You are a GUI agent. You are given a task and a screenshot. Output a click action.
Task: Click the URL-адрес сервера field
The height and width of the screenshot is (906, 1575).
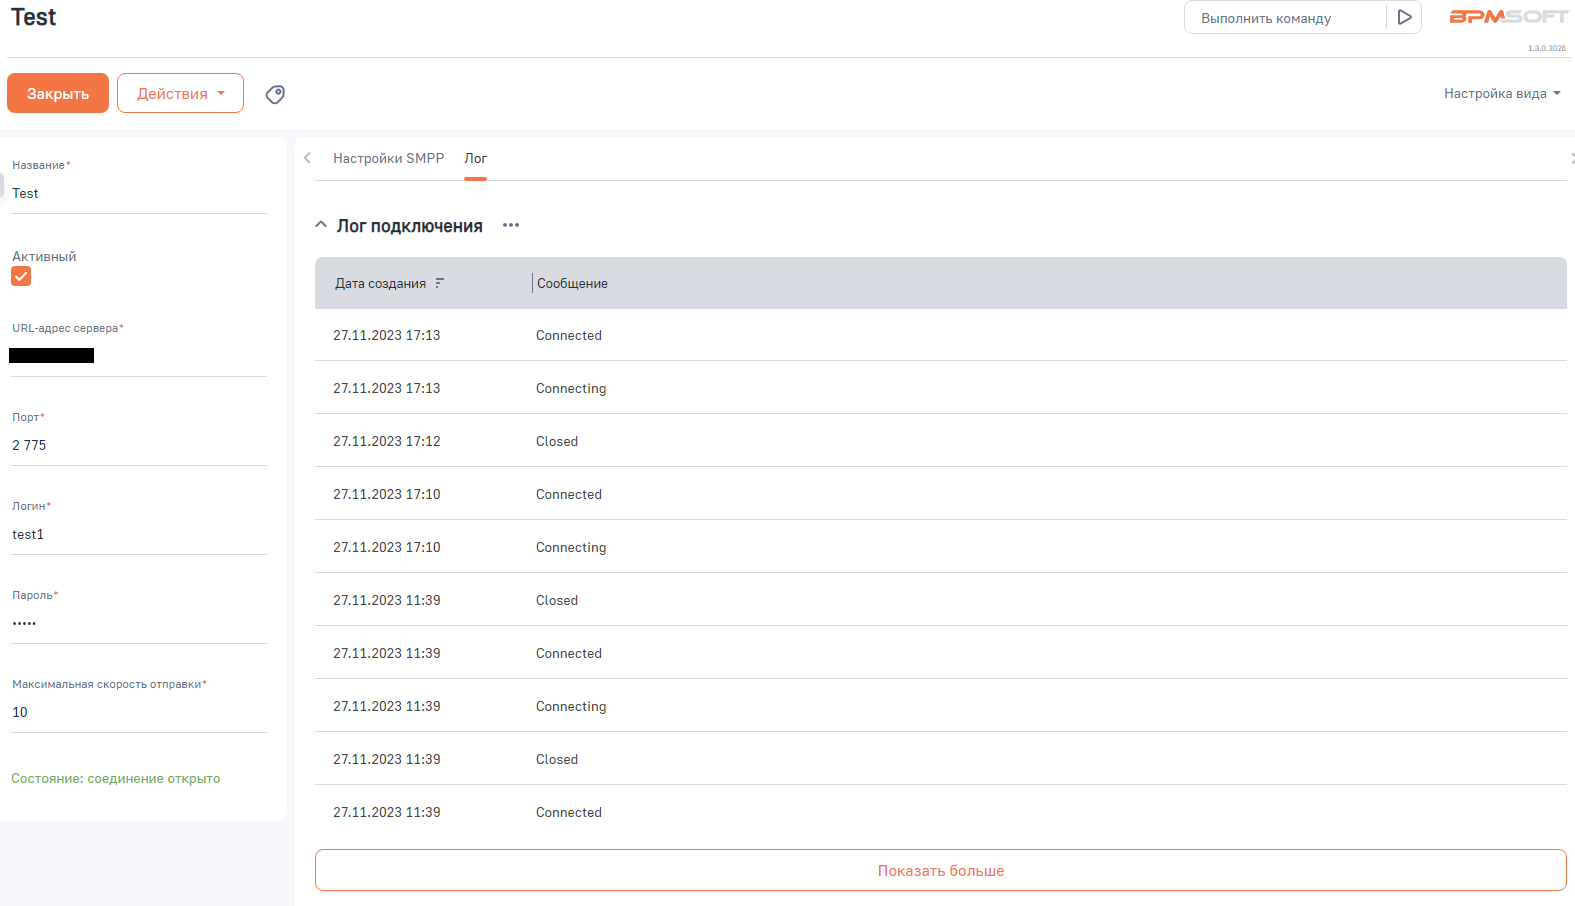[x=139, y=356]
